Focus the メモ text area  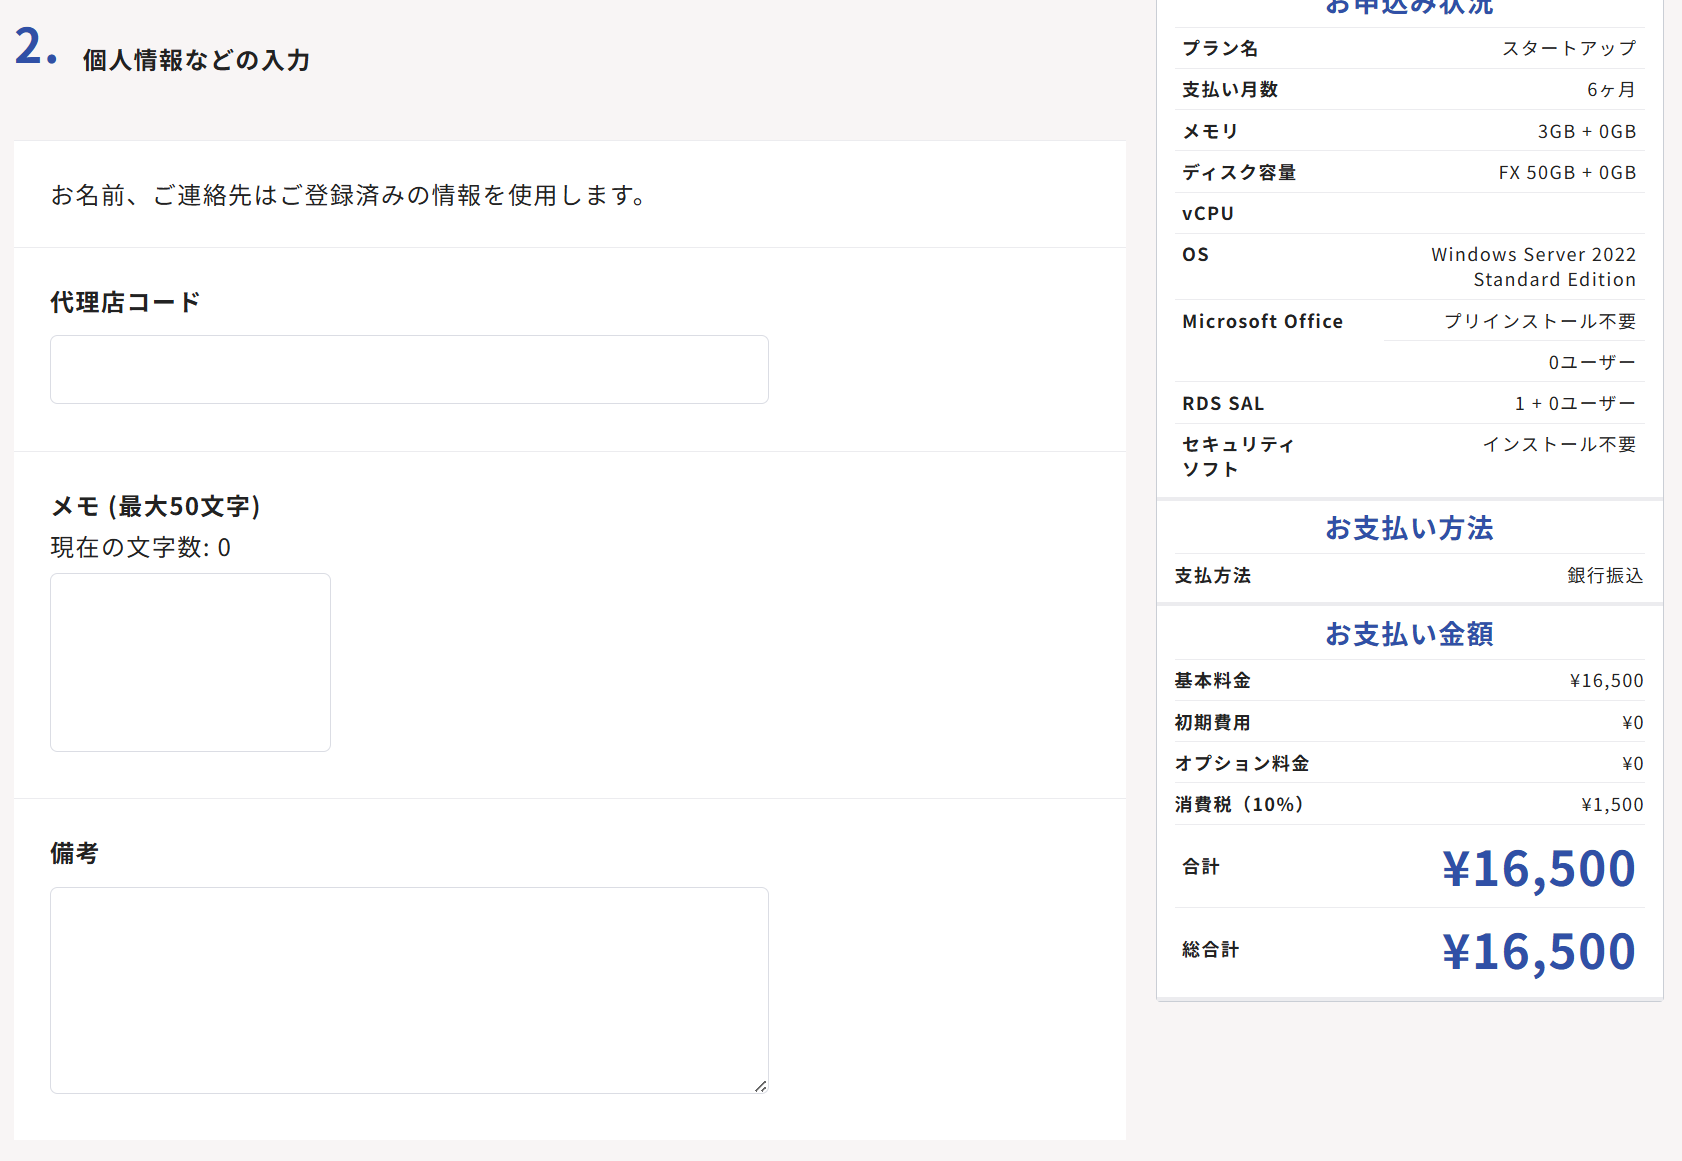190,662
